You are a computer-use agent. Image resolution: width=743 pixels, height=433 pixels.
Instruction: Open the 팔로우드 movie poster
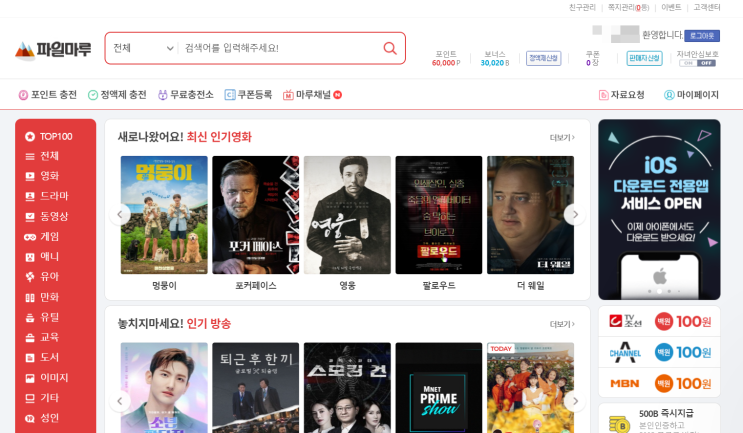pos(439,215)
